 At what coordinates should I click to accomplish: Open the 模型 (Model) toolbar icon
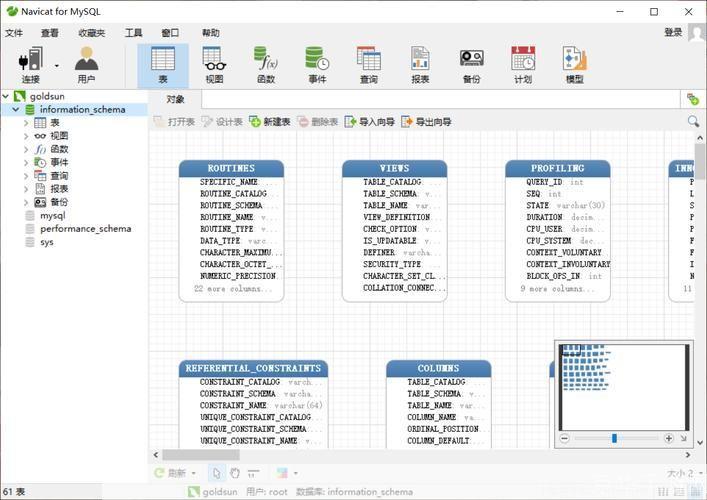(x=574, y=65)
